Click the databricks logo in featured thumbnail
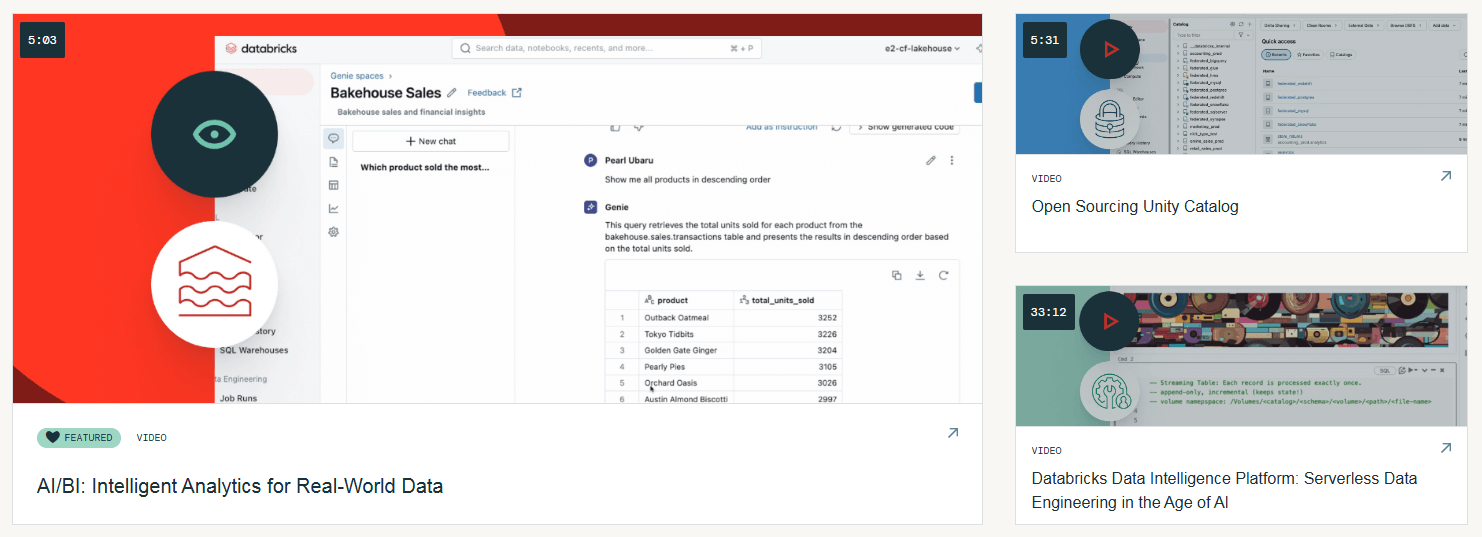 (x=261, y=48)
